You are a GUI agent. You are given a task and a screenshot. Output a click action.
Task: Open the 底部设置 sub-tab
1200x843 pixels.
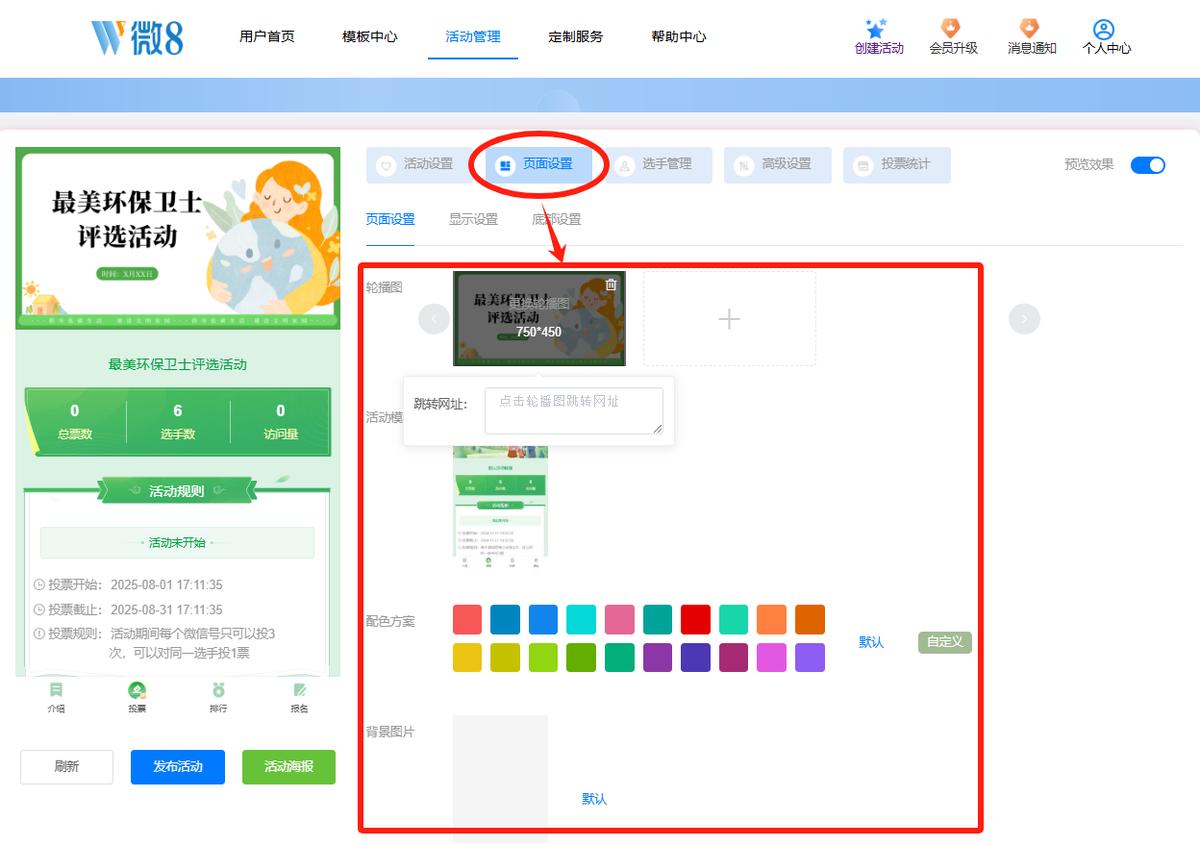[556, 220]
